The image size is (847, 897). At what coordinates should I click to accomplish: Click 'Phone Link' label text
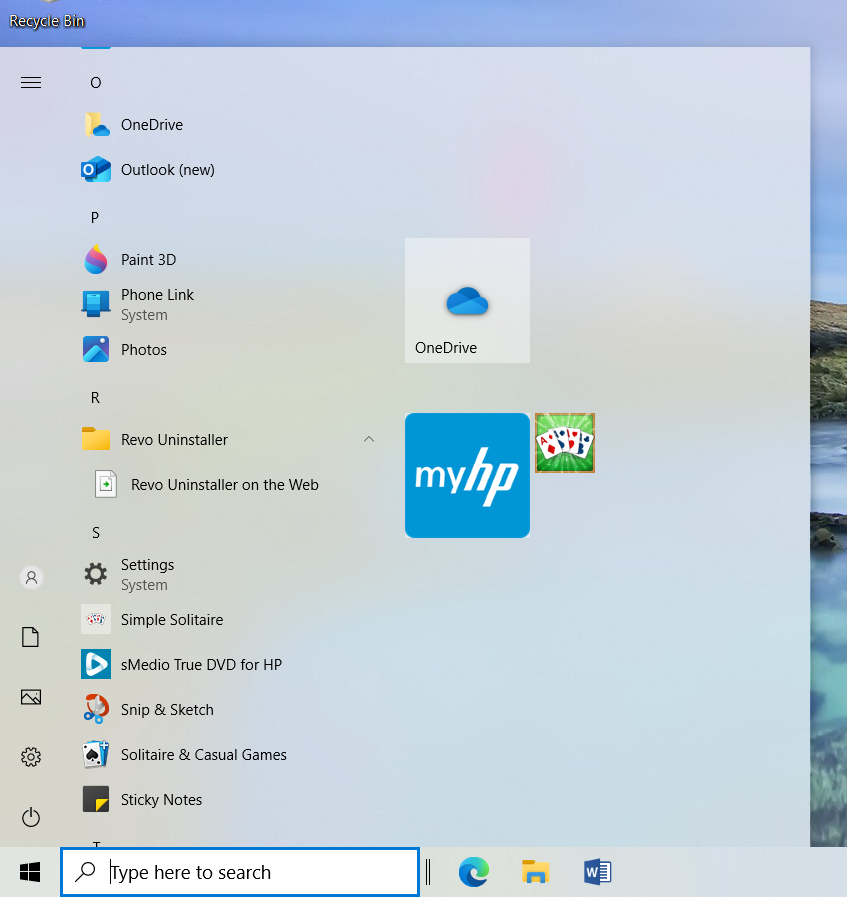click(x=157, y=295)
